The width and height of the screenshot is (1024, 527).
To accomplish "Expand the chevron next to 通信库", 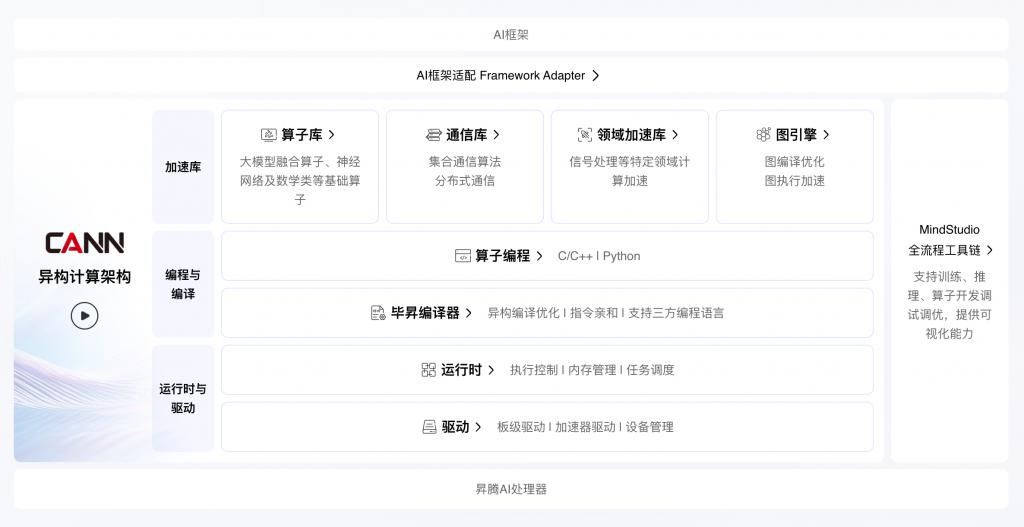I will point(496,135).
